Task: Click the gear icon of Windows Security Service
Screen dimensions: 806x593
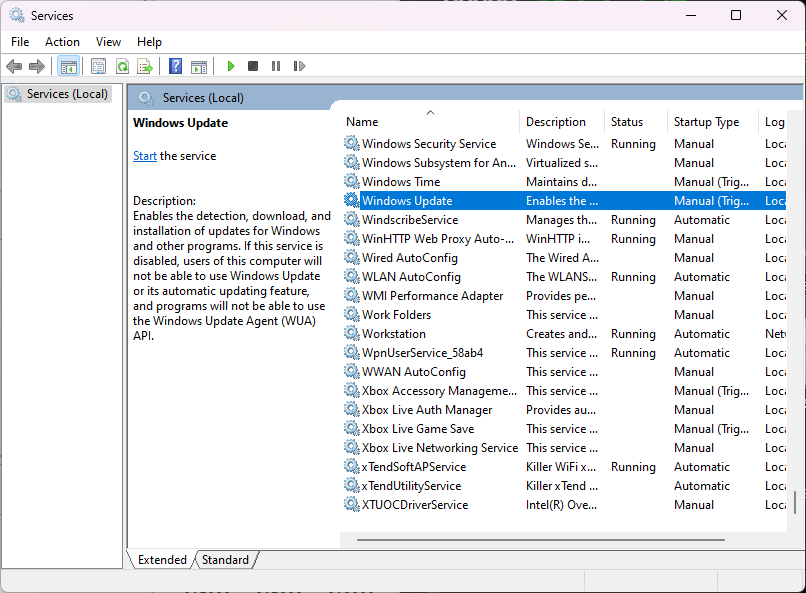Action: [x=352, y=143]
